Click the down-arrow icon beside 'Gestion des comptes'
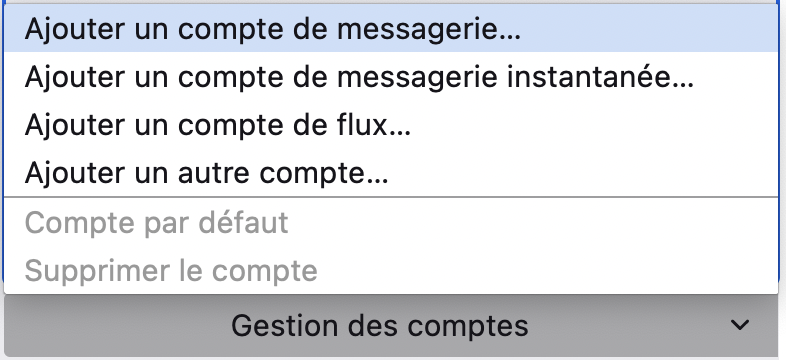The width and height of the screenshot is (786, 360). point(740,325)
